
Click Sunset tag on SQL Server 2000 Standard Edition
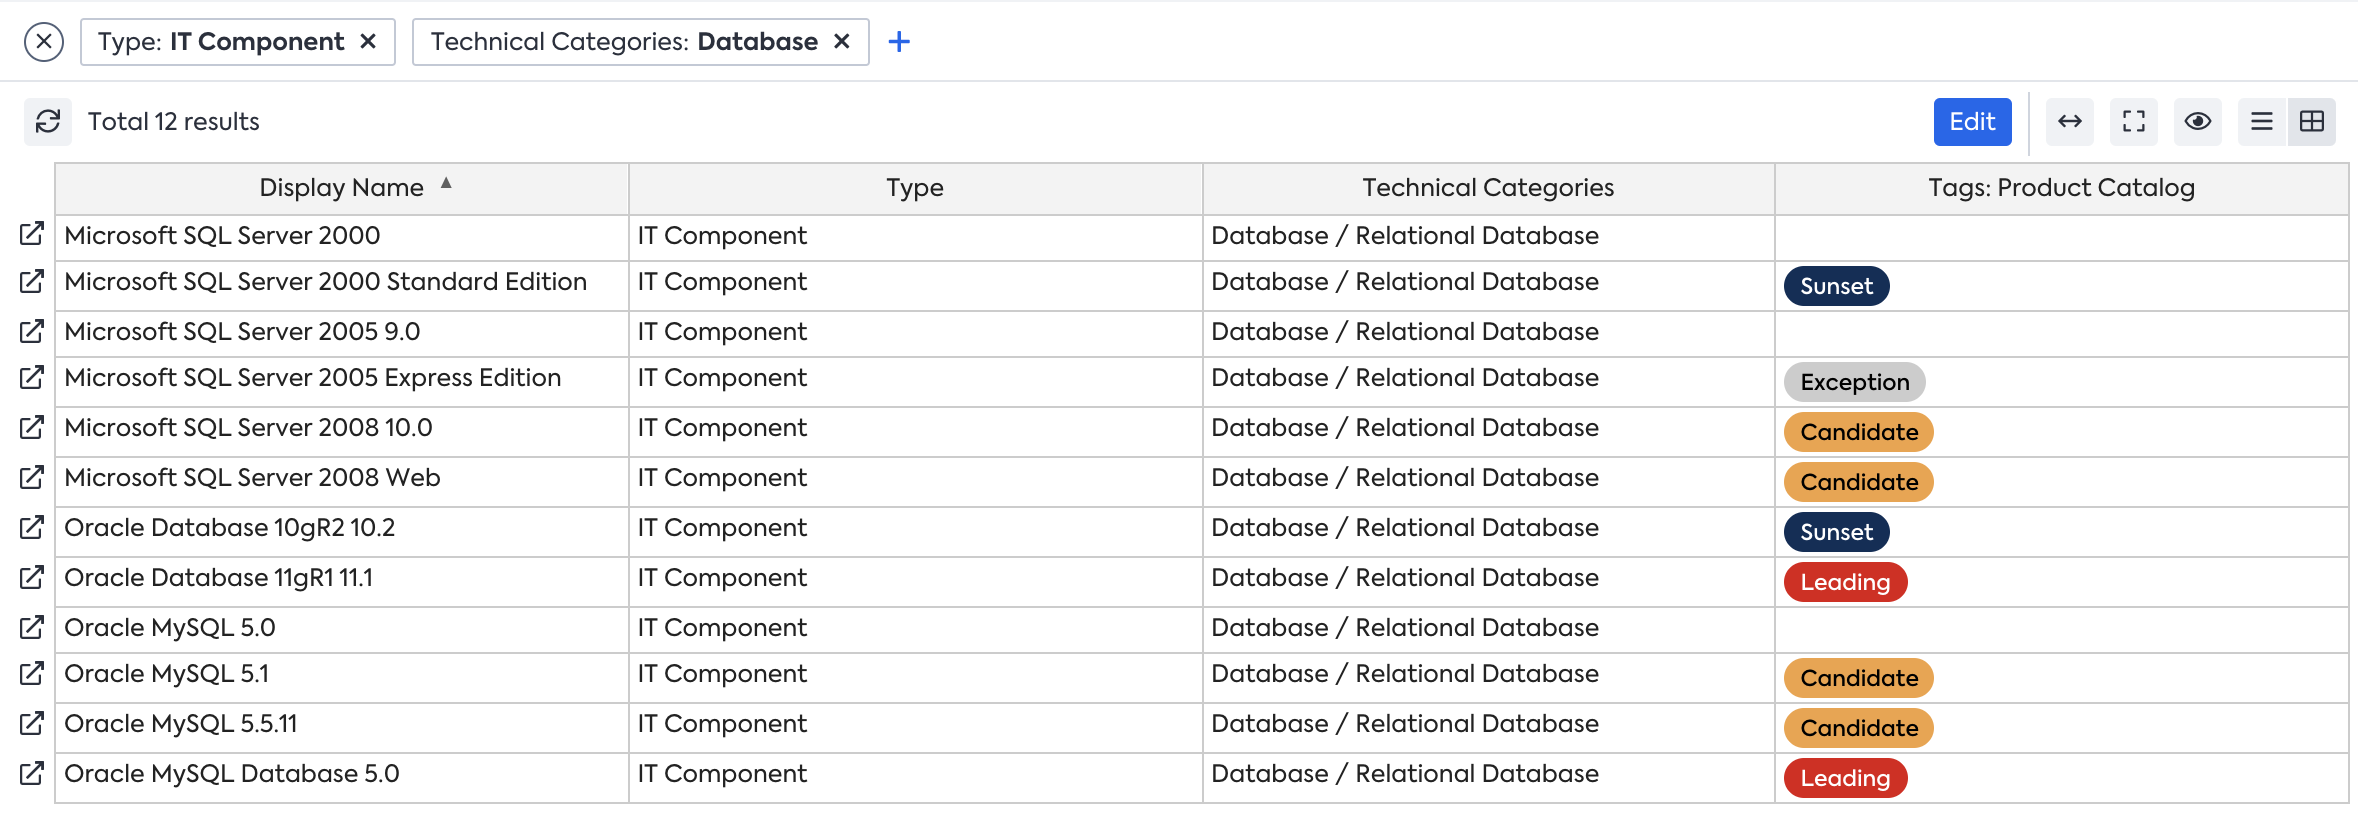tap(1837, 286)
